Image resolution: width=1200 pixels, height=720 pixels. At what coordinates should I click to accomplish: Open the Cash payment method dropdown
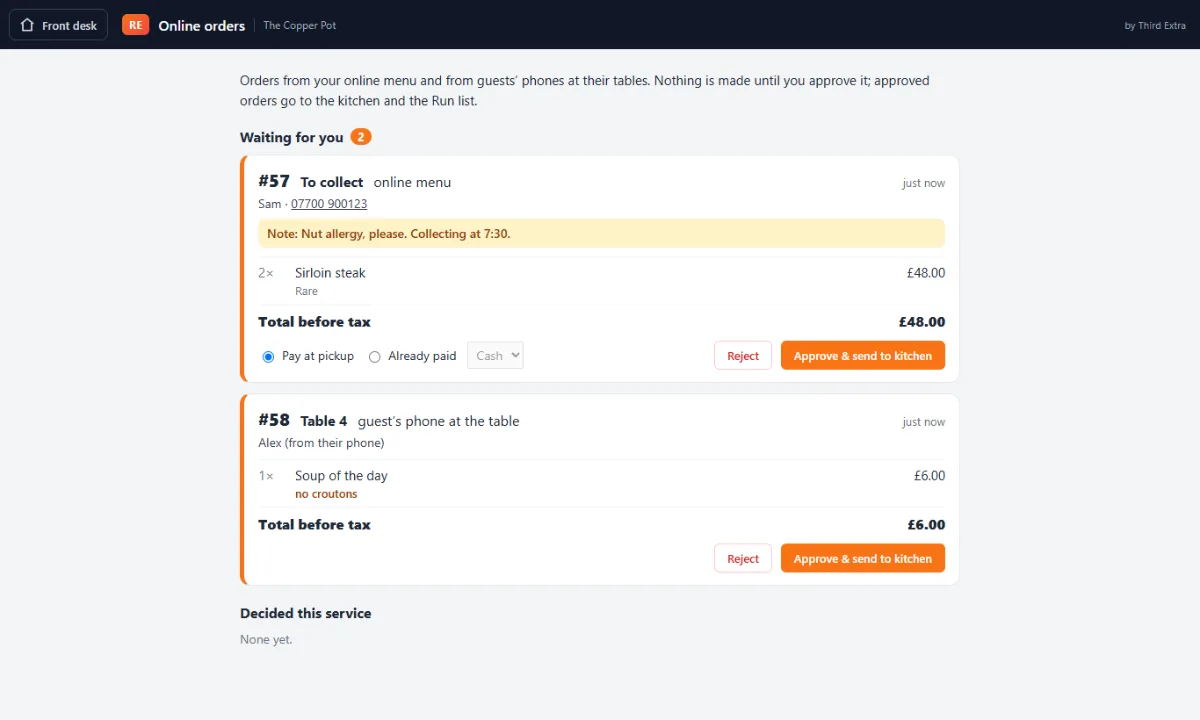pyautogui.click(x=495, y=355)
